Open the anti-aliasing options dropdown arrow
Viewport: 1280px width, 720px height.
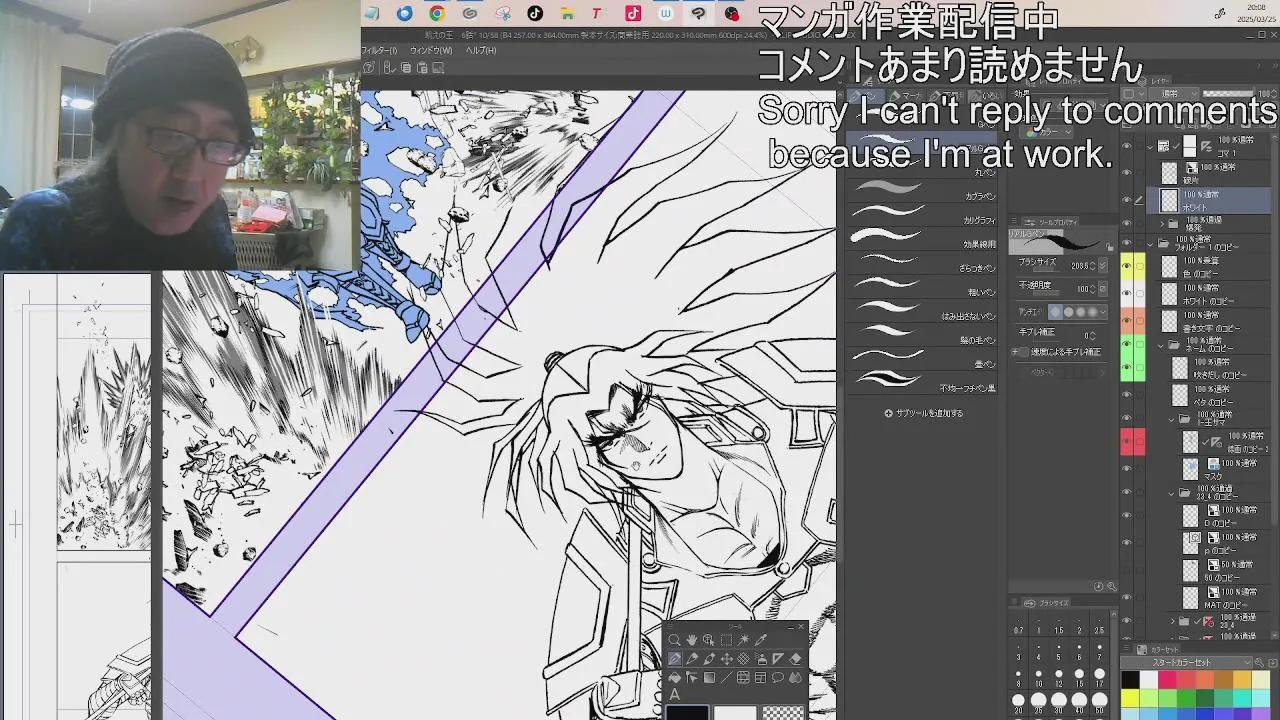(1103, 312)
